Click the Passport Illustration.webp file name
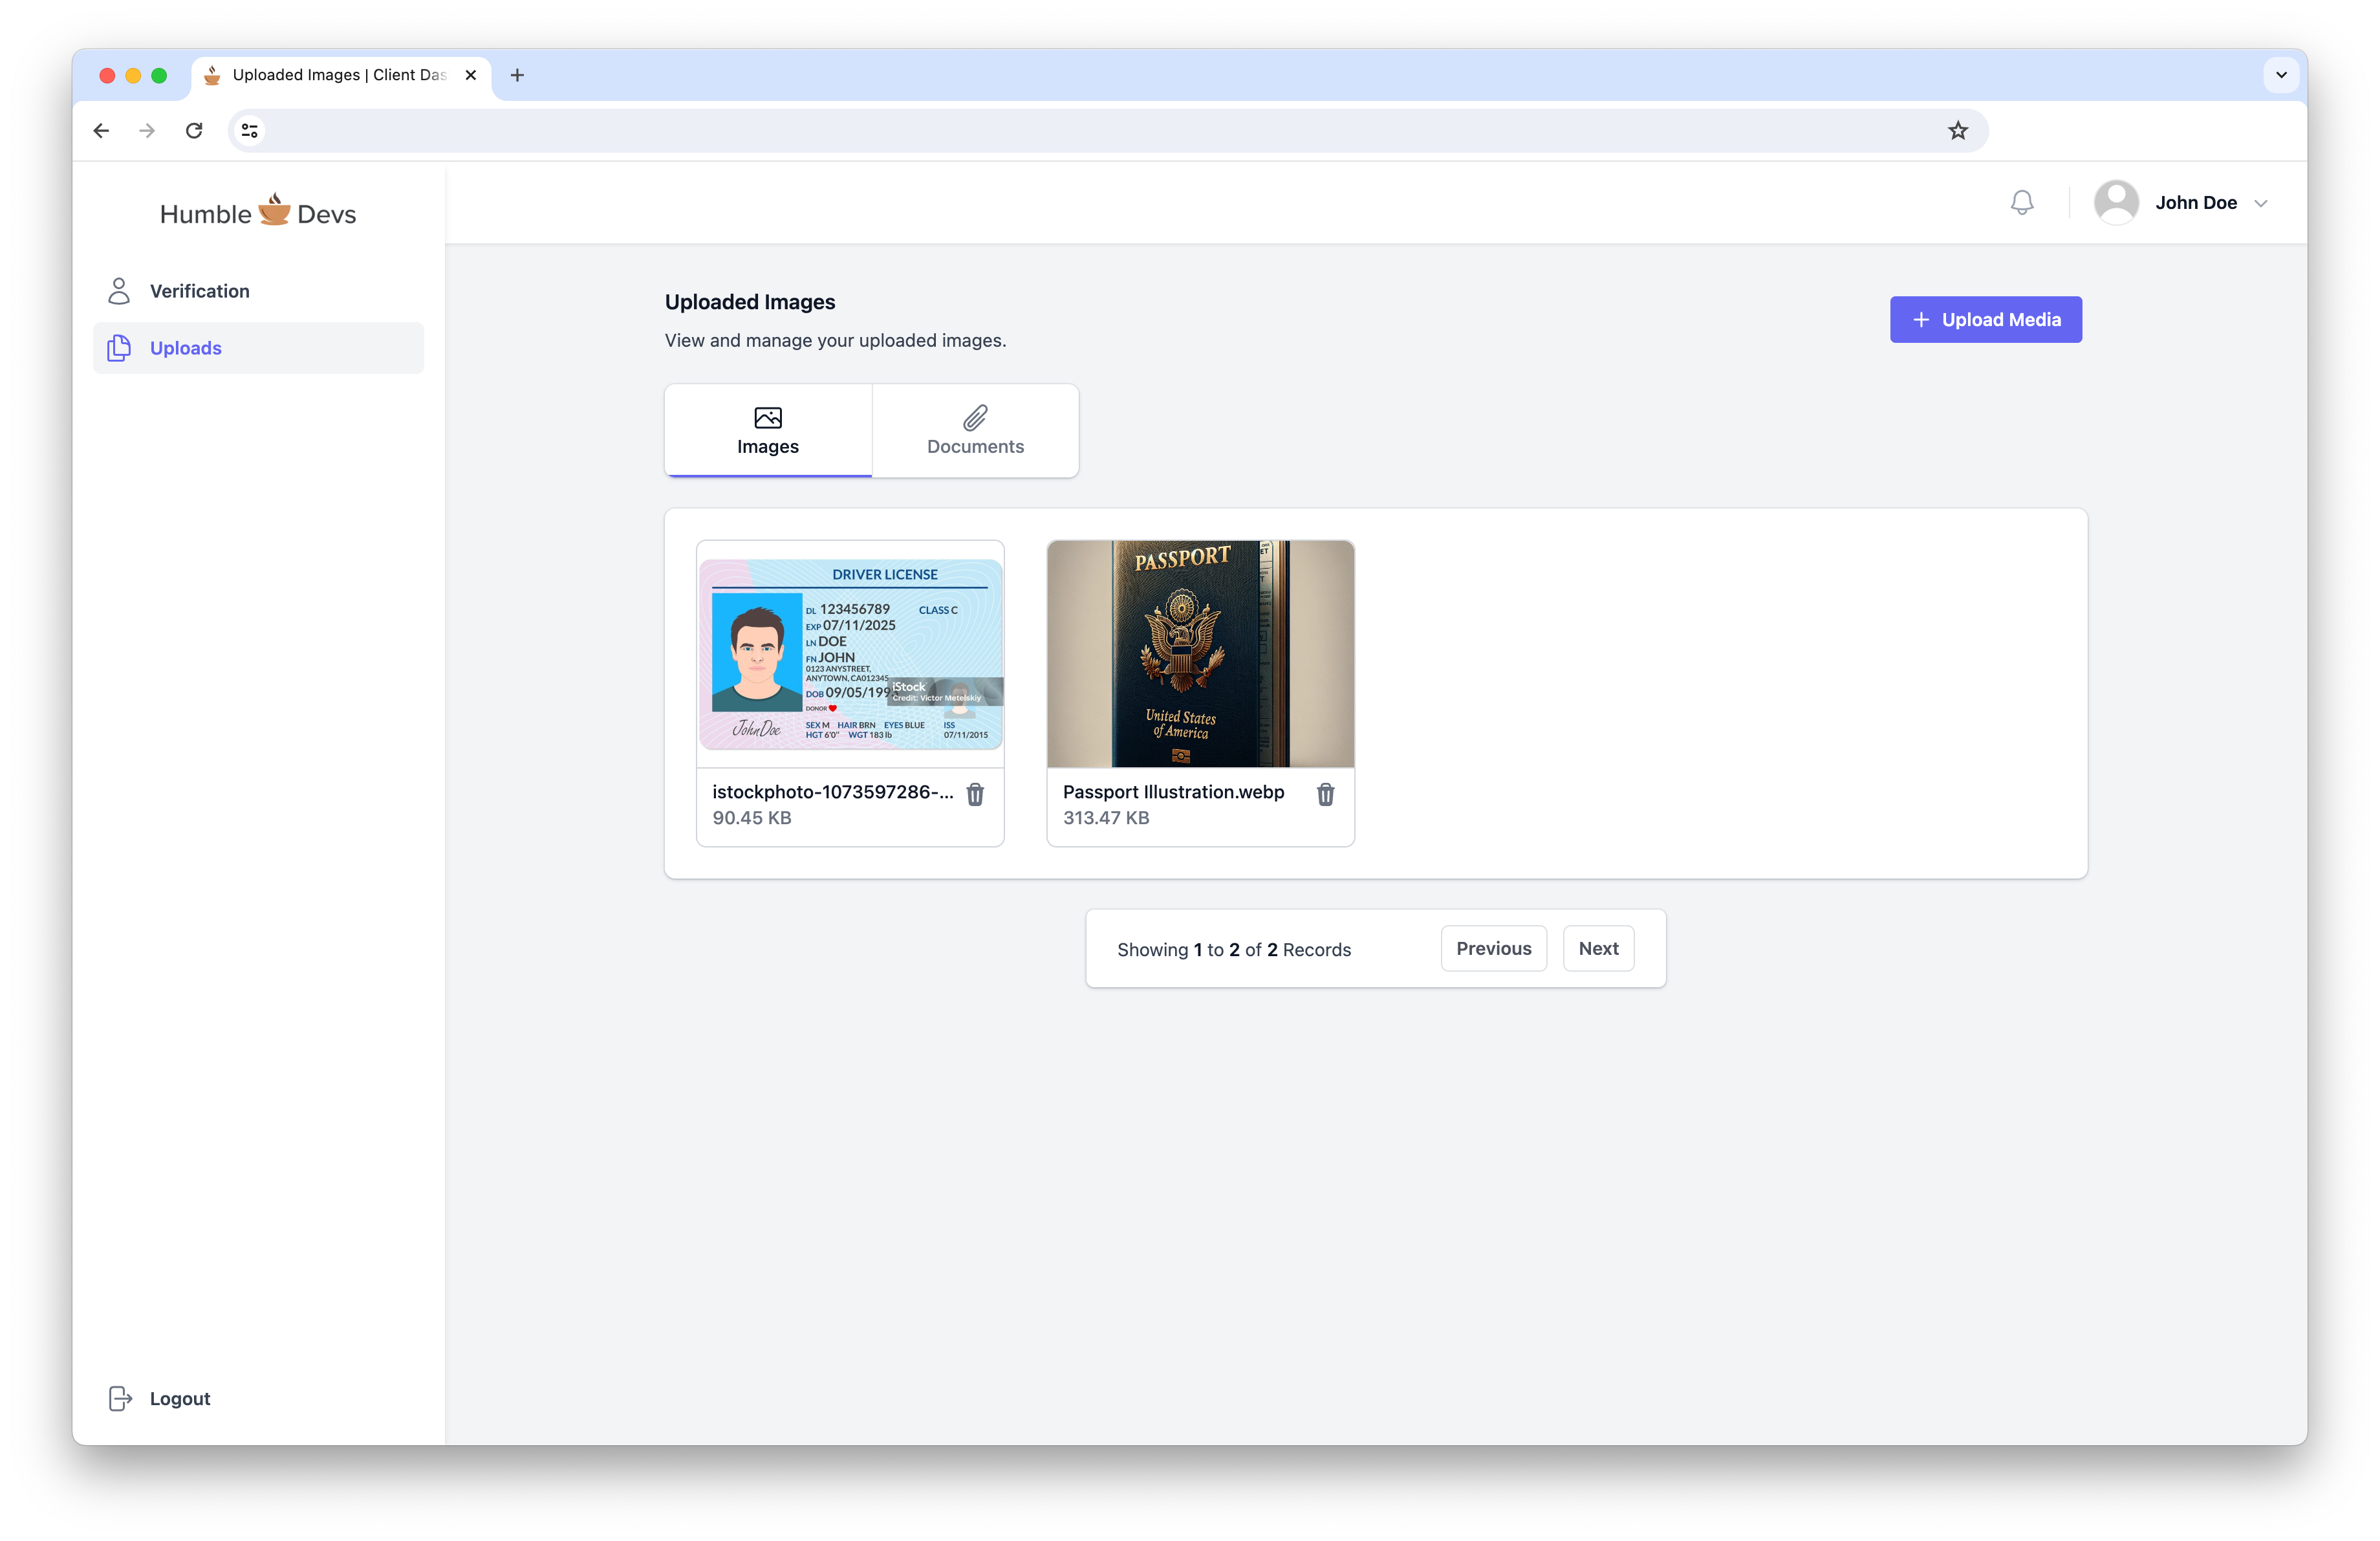The width and height of the screenshot is (2380, 1541). (x=1173, y=792)
